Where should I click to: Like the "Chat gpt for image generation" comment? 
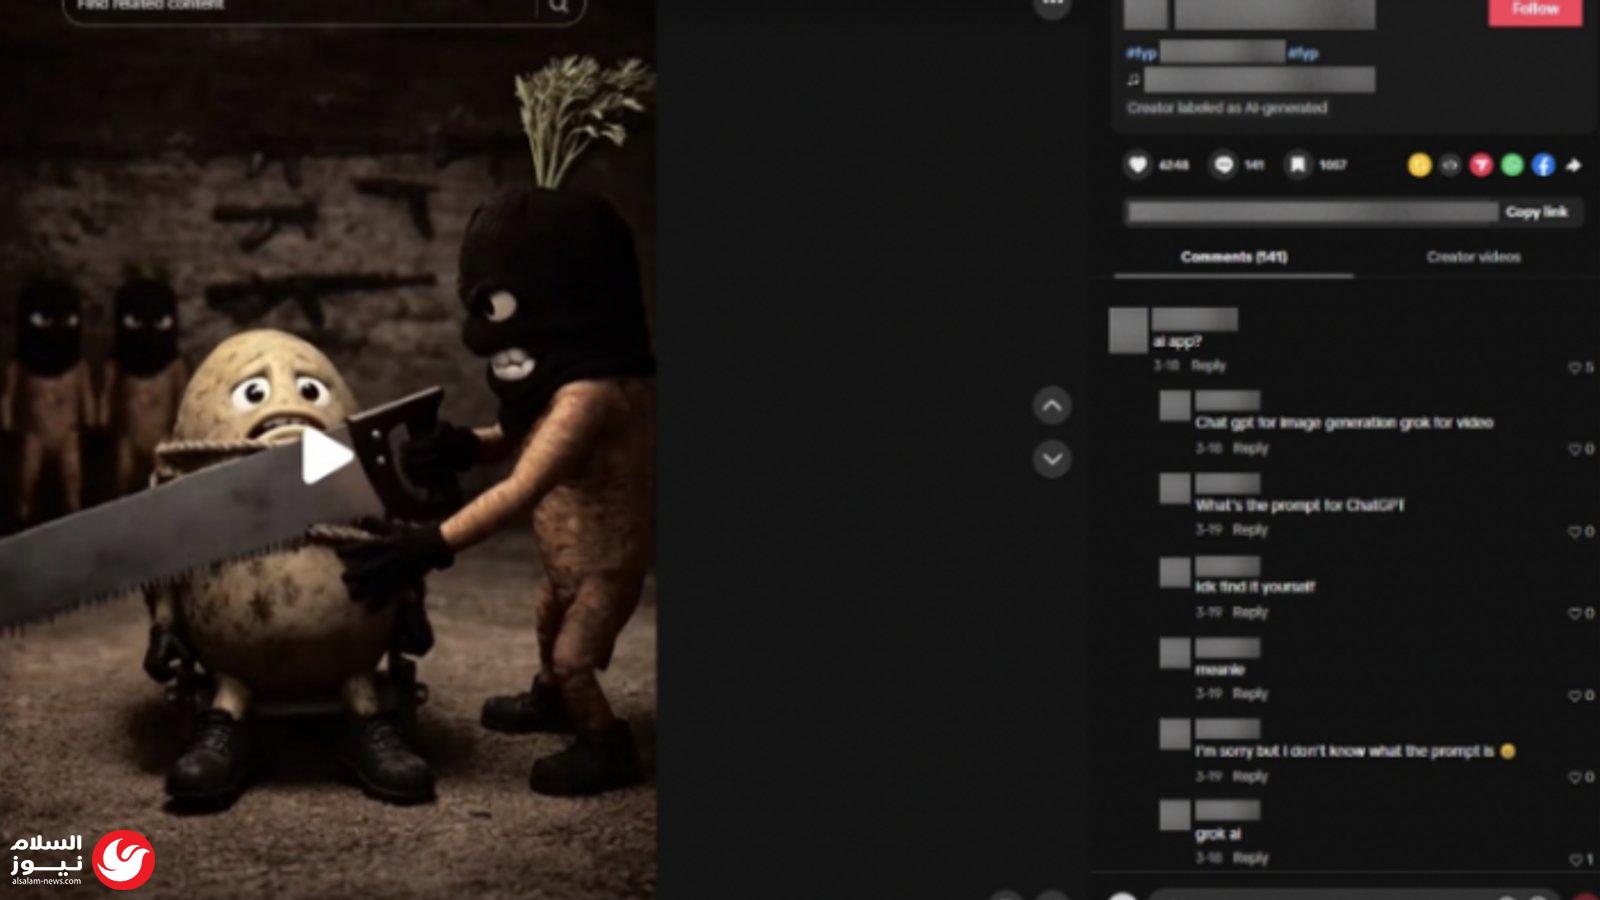(x=1575, y=450)
